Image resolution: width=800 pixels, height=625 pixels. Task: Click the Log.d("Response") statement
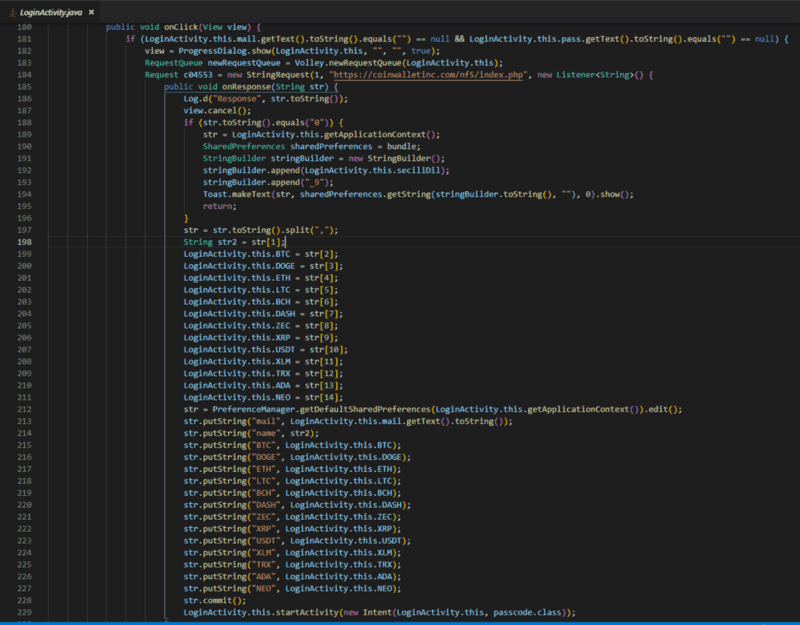click(x=266, y=99)
